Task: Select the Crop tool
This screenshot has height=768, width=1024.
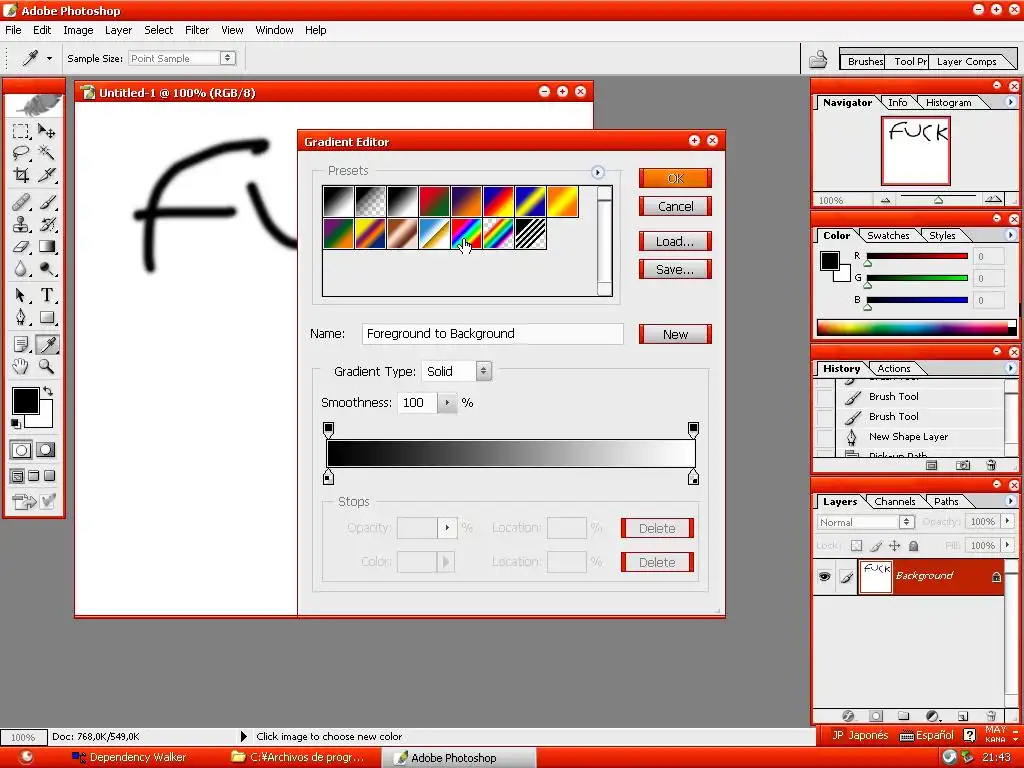Action: pyautogui.click(x=21, y=175)
